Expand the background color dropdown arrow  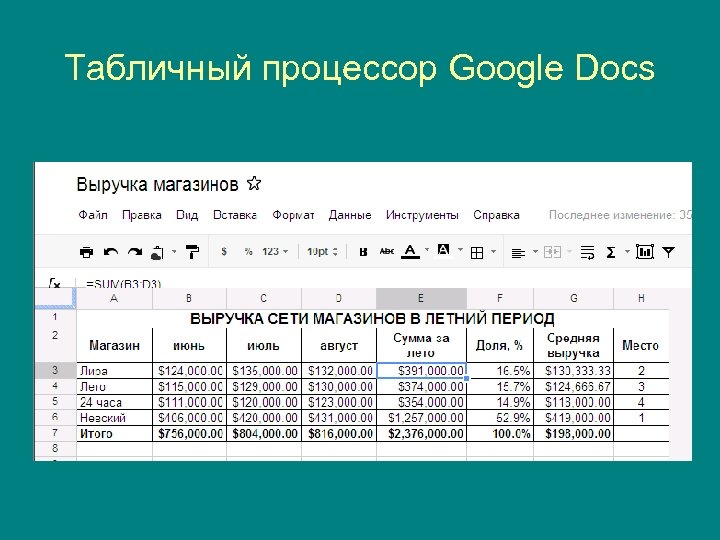[x=460, y=250]
